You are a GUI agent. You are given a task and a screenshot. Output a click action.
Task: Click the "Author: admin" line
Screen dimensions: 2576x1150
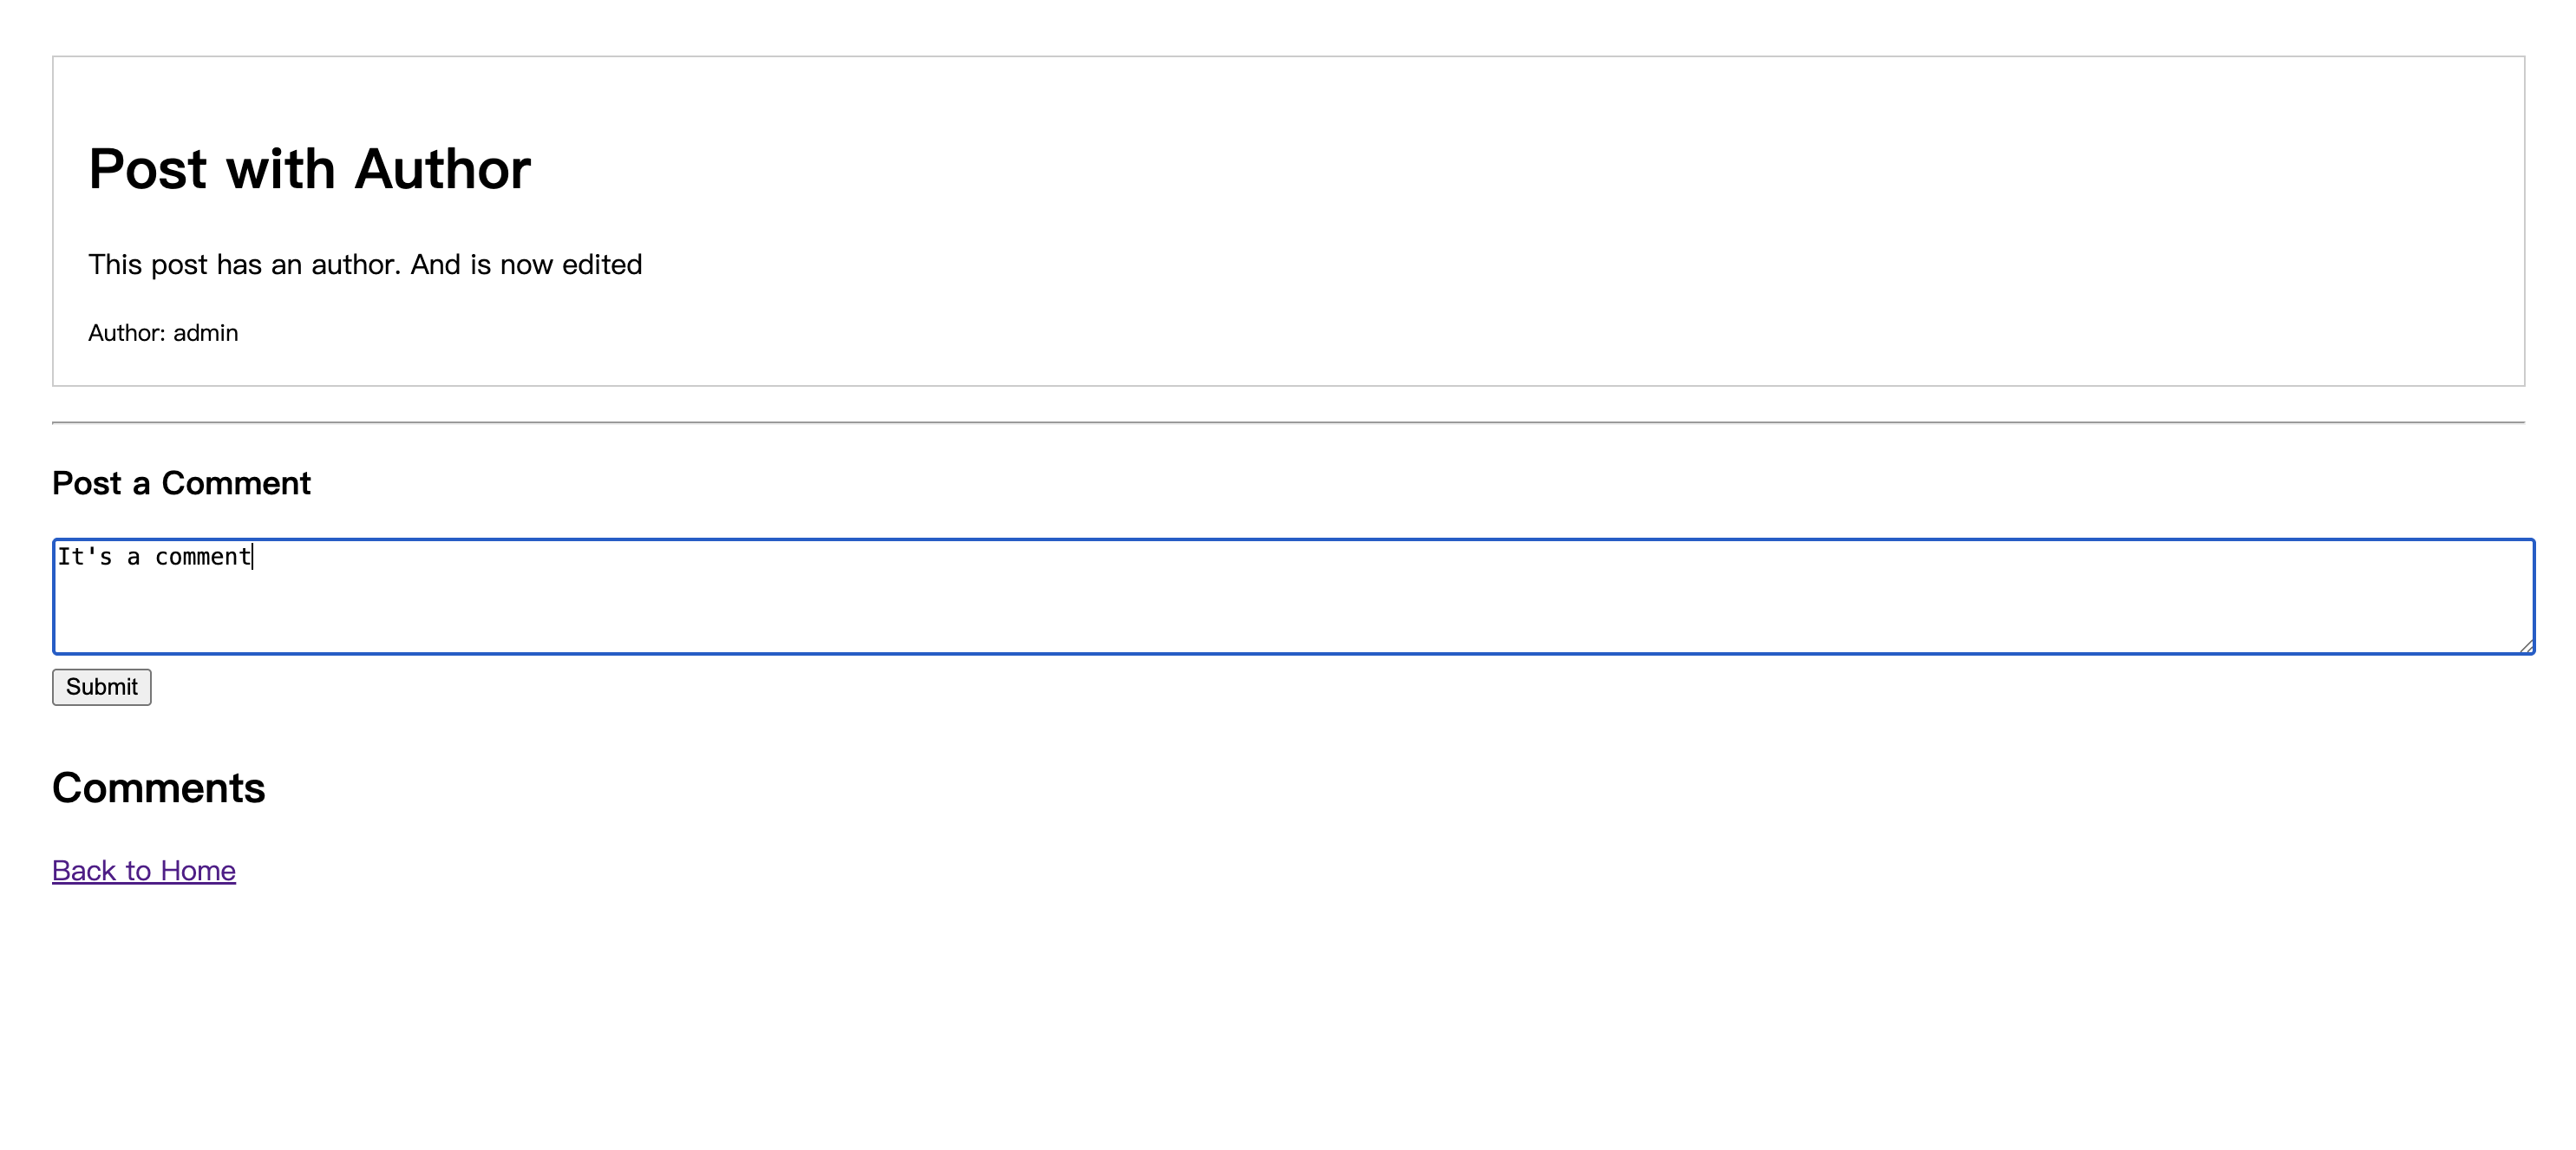pyautogui.click(x=163, y=333)
